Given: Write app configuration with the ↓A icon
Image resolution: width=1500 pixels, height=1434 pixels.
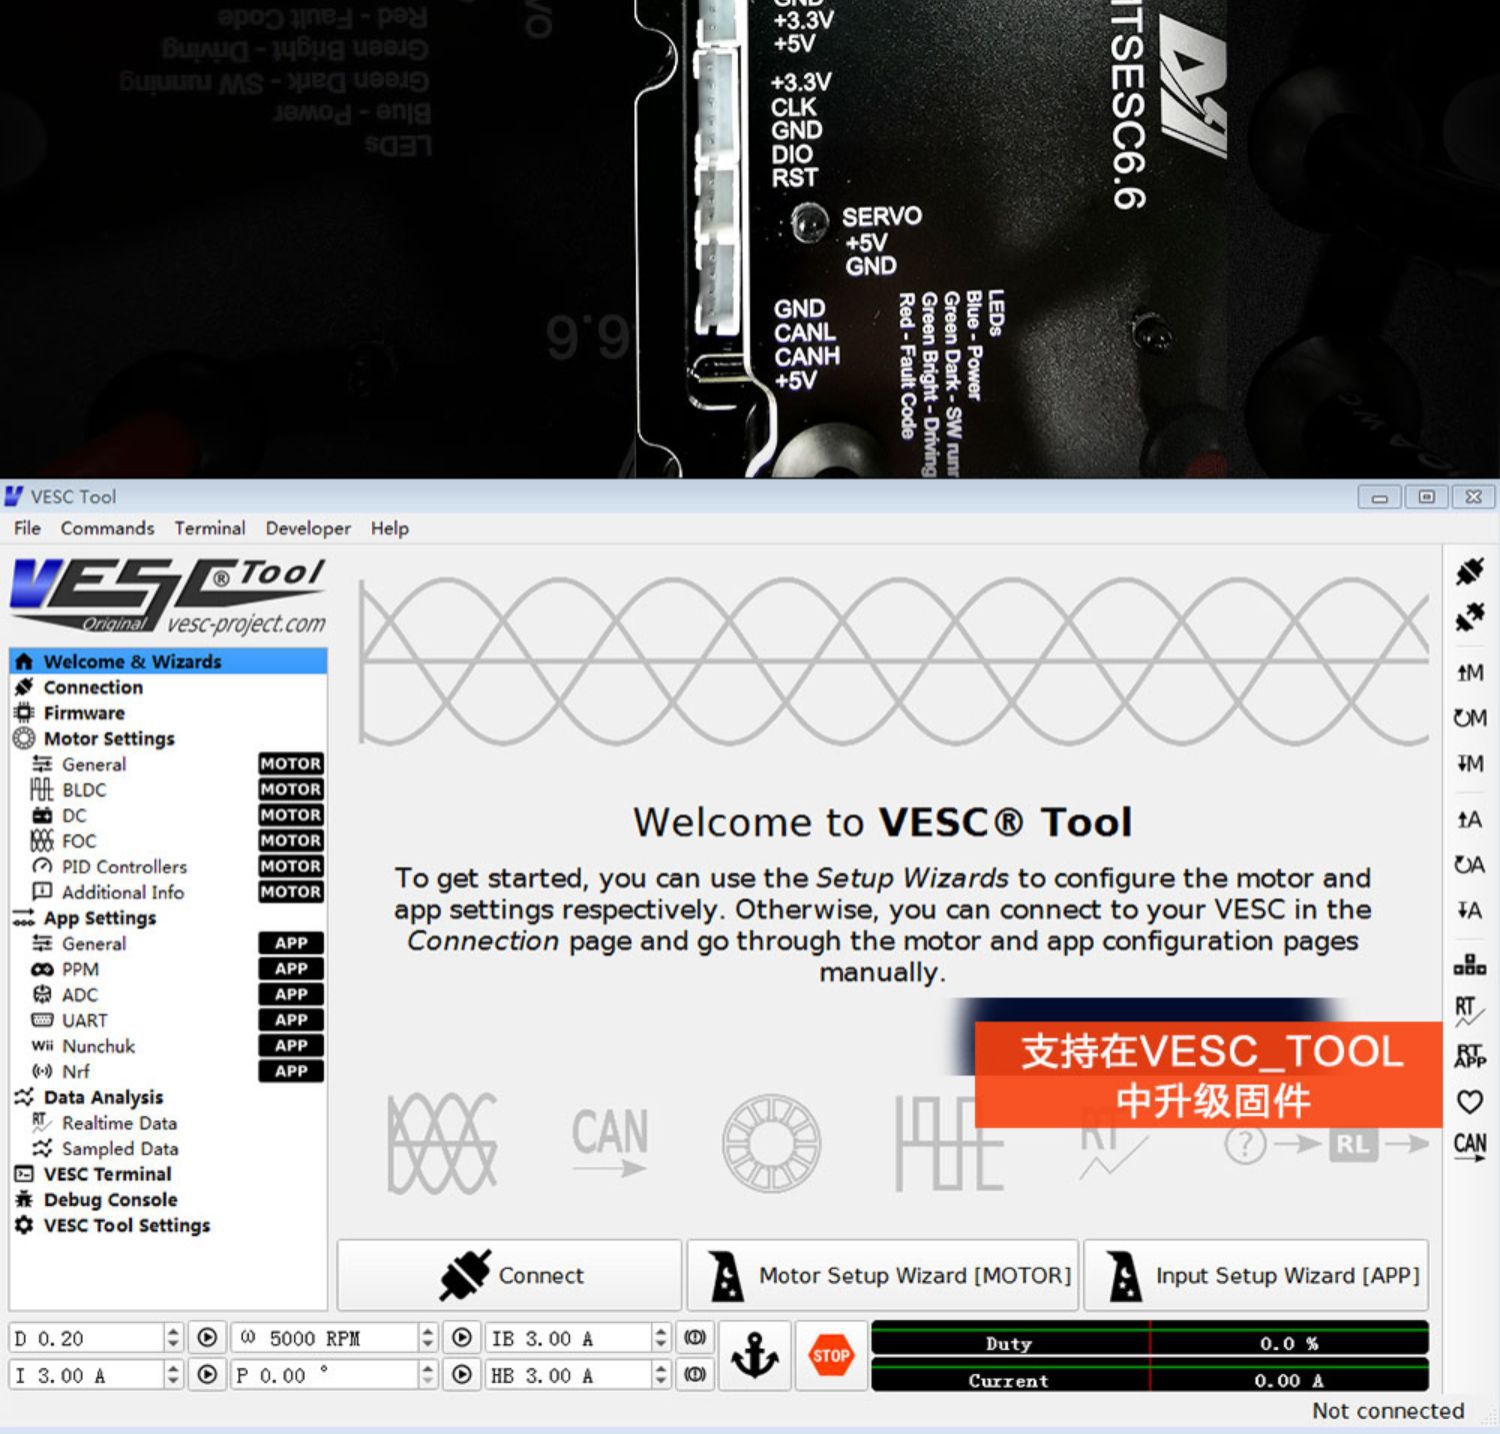Looking at the screenshot, I should [1469, 911].
